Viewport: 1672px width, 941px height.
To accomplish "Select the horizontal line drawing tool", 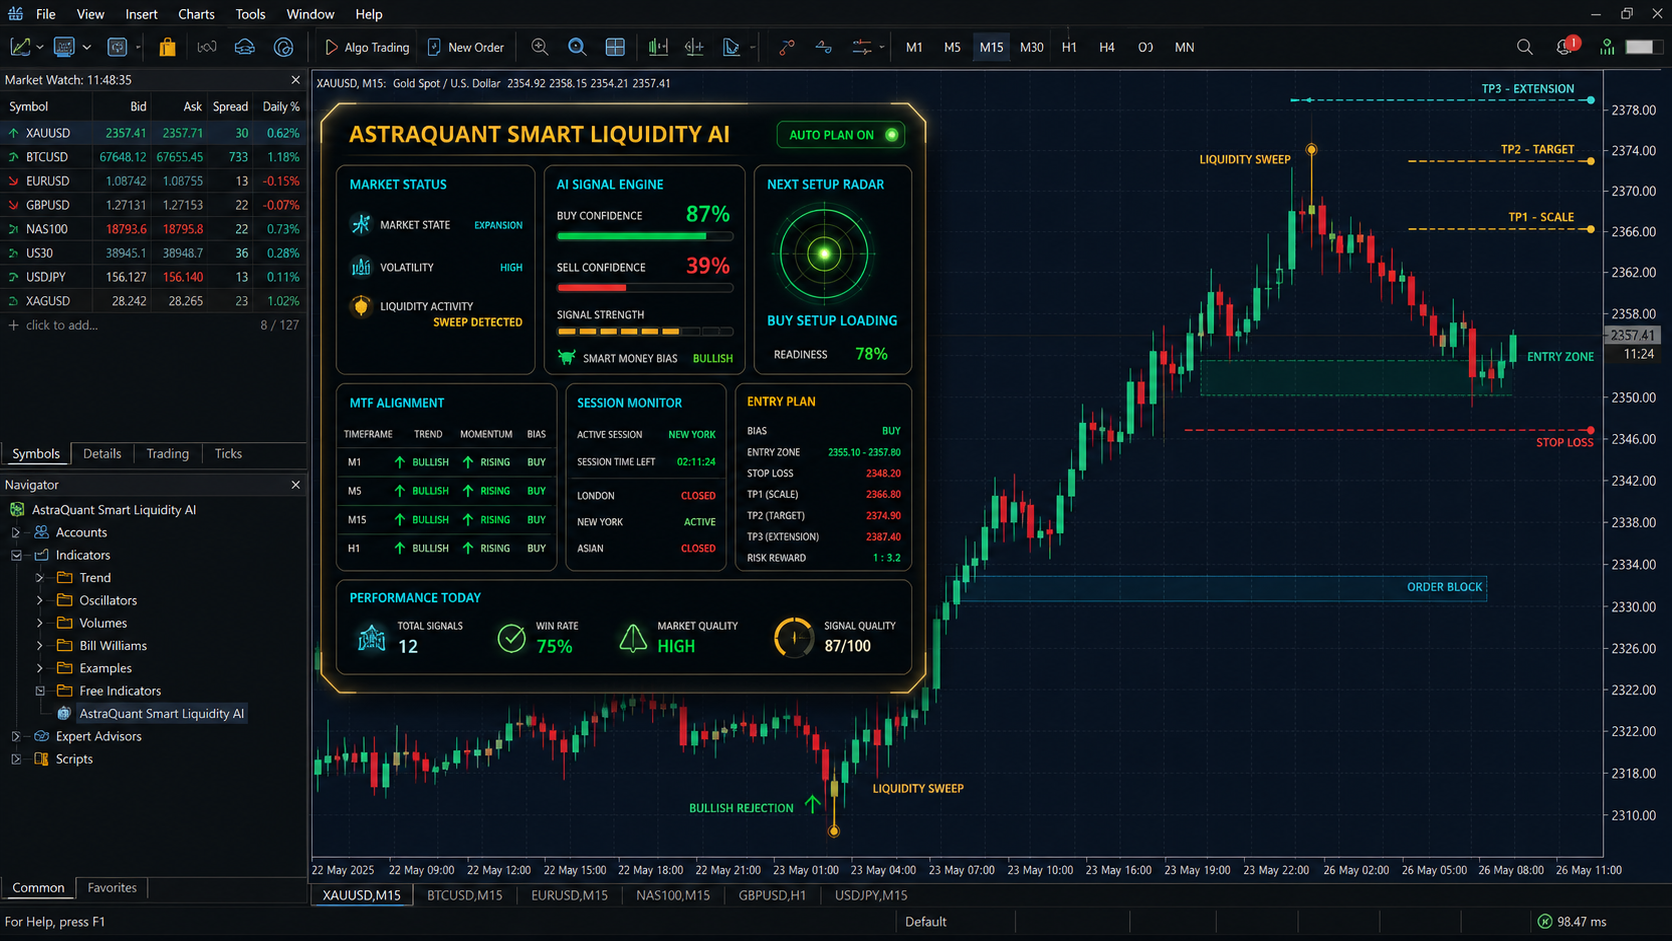I will pos(824,47).
